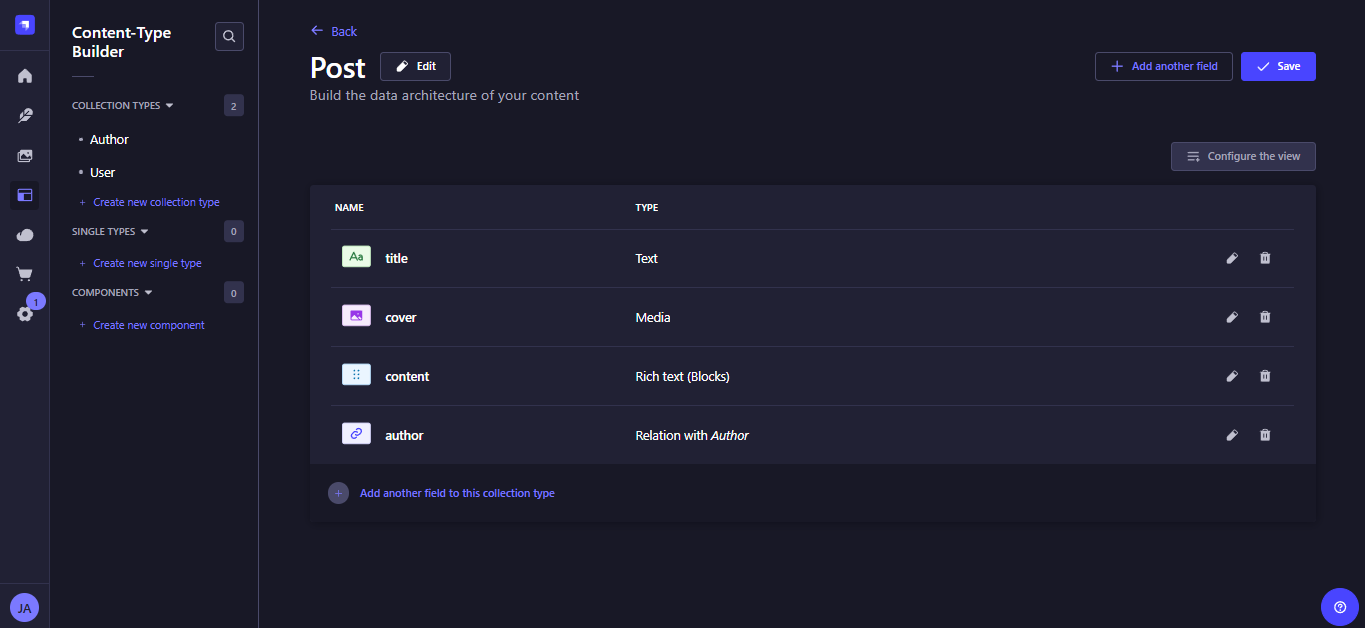1365x628 pixels.
Task: Select User collection type
Action: point(103,172)
